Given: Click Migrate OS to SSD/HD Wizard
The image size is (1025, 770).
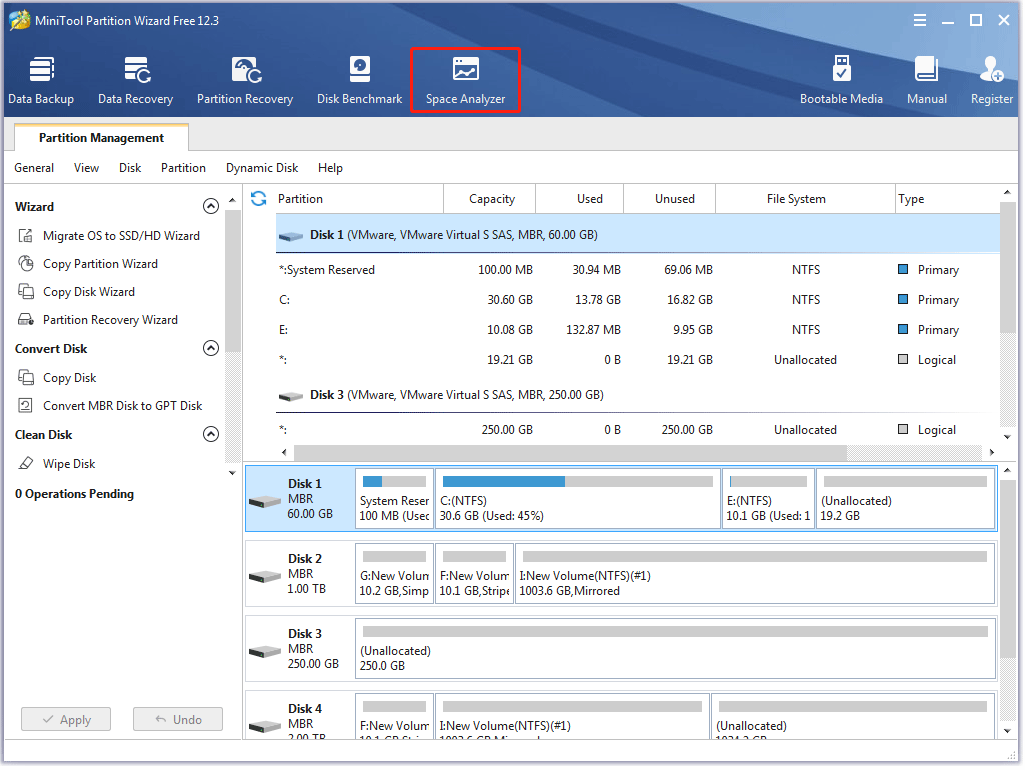Looking at the screenshot, I should click(x=121, y=236).
